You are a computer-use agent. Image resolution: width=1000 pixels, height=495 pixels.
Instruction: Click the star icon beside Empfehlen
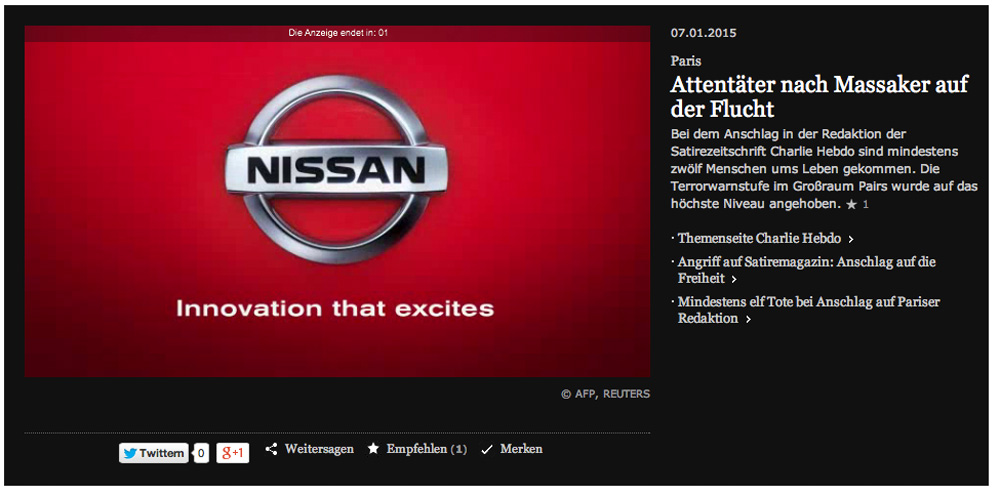pyautogui.click(x=373, y=449)
